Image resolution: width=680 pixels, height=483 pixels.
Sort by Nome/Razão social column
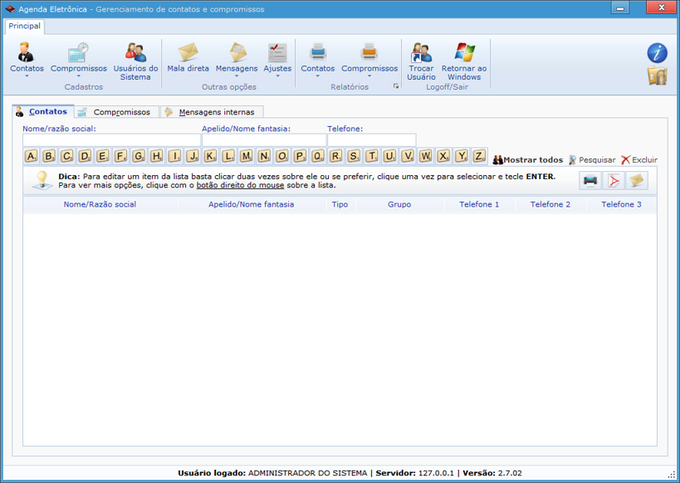click(x=100, y=205)
